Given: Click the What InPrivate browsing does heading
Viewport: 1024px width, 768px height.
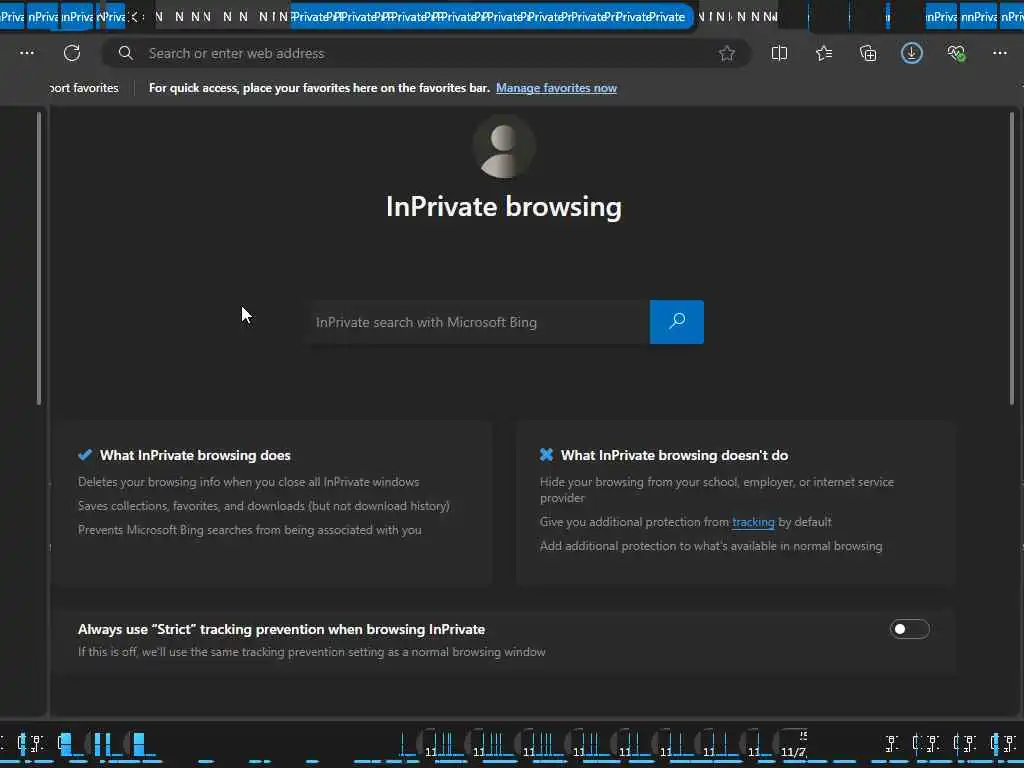Looking at the screenshot, I should pos(195,455).
